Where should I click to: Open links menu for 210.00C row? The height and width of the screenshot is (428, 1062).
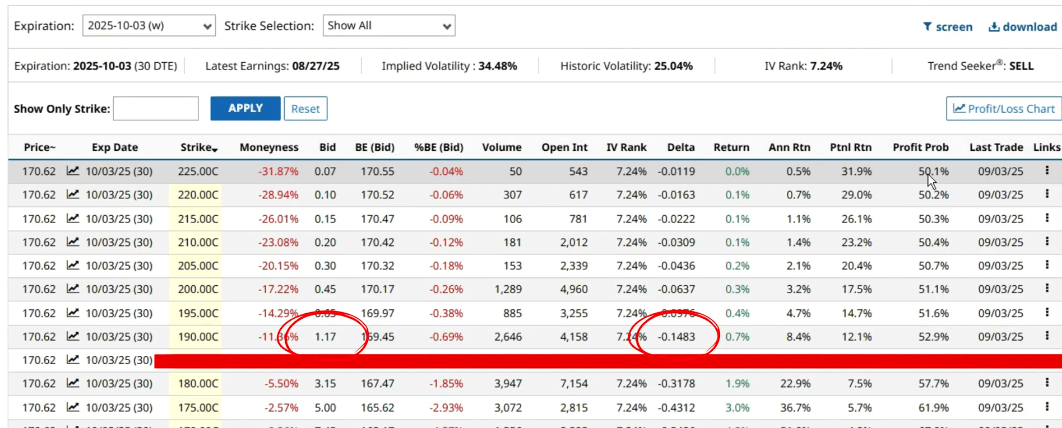pos(1047,242)
